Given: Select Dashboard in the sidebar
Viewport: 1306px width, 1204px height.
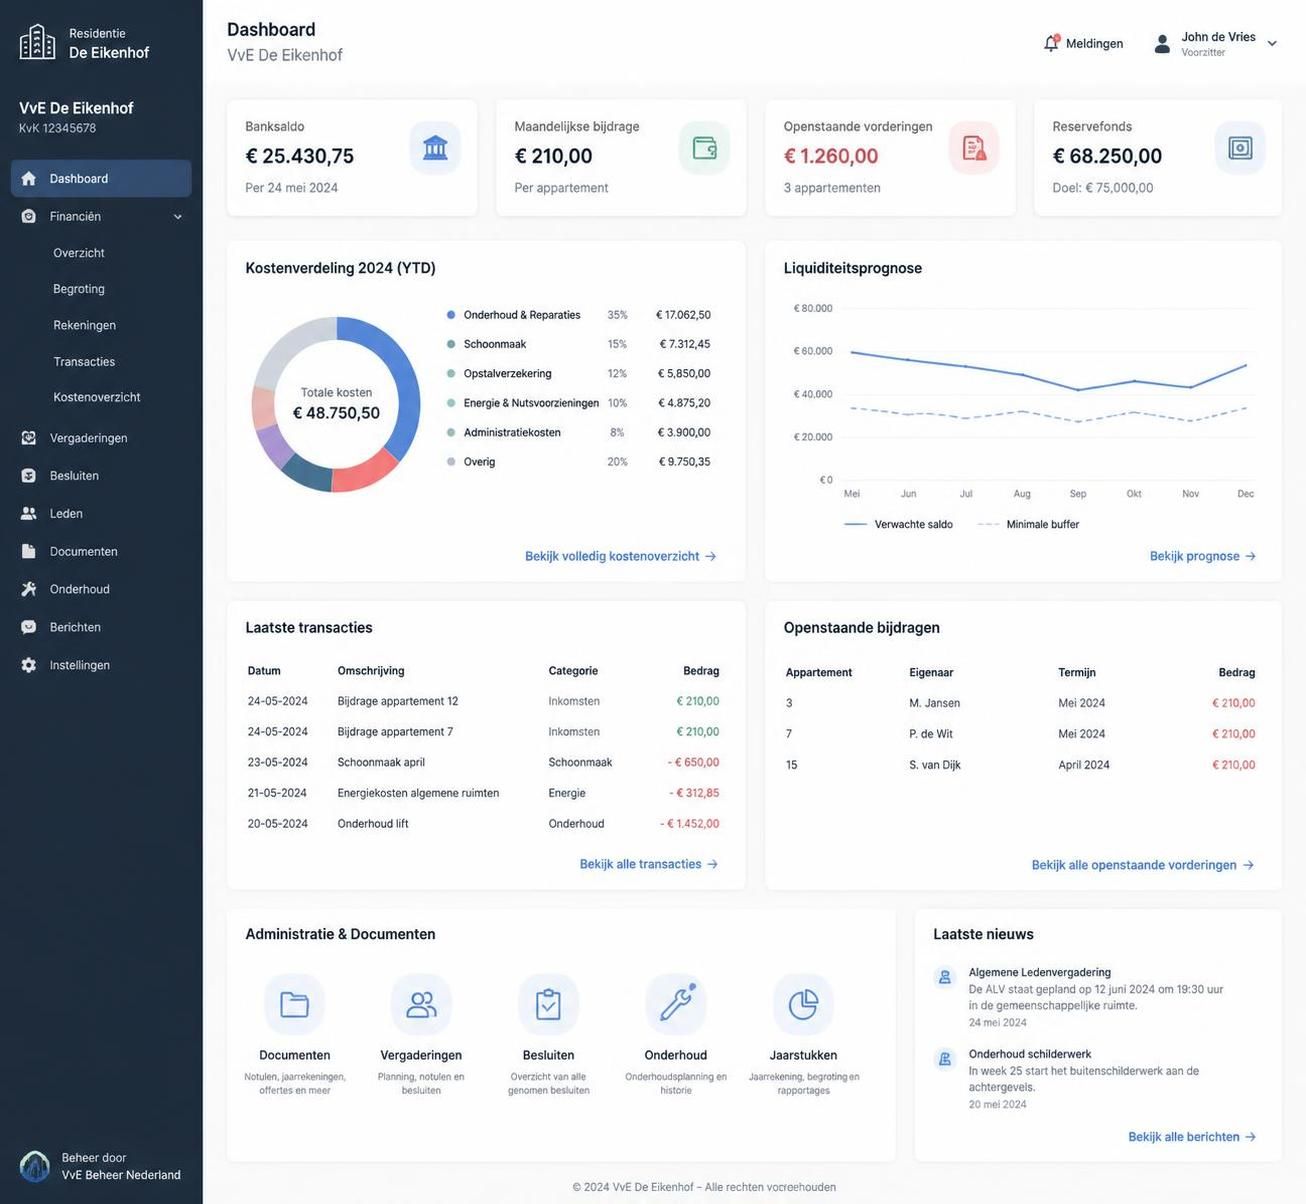Looking at the screenshot, I should 101,178.
